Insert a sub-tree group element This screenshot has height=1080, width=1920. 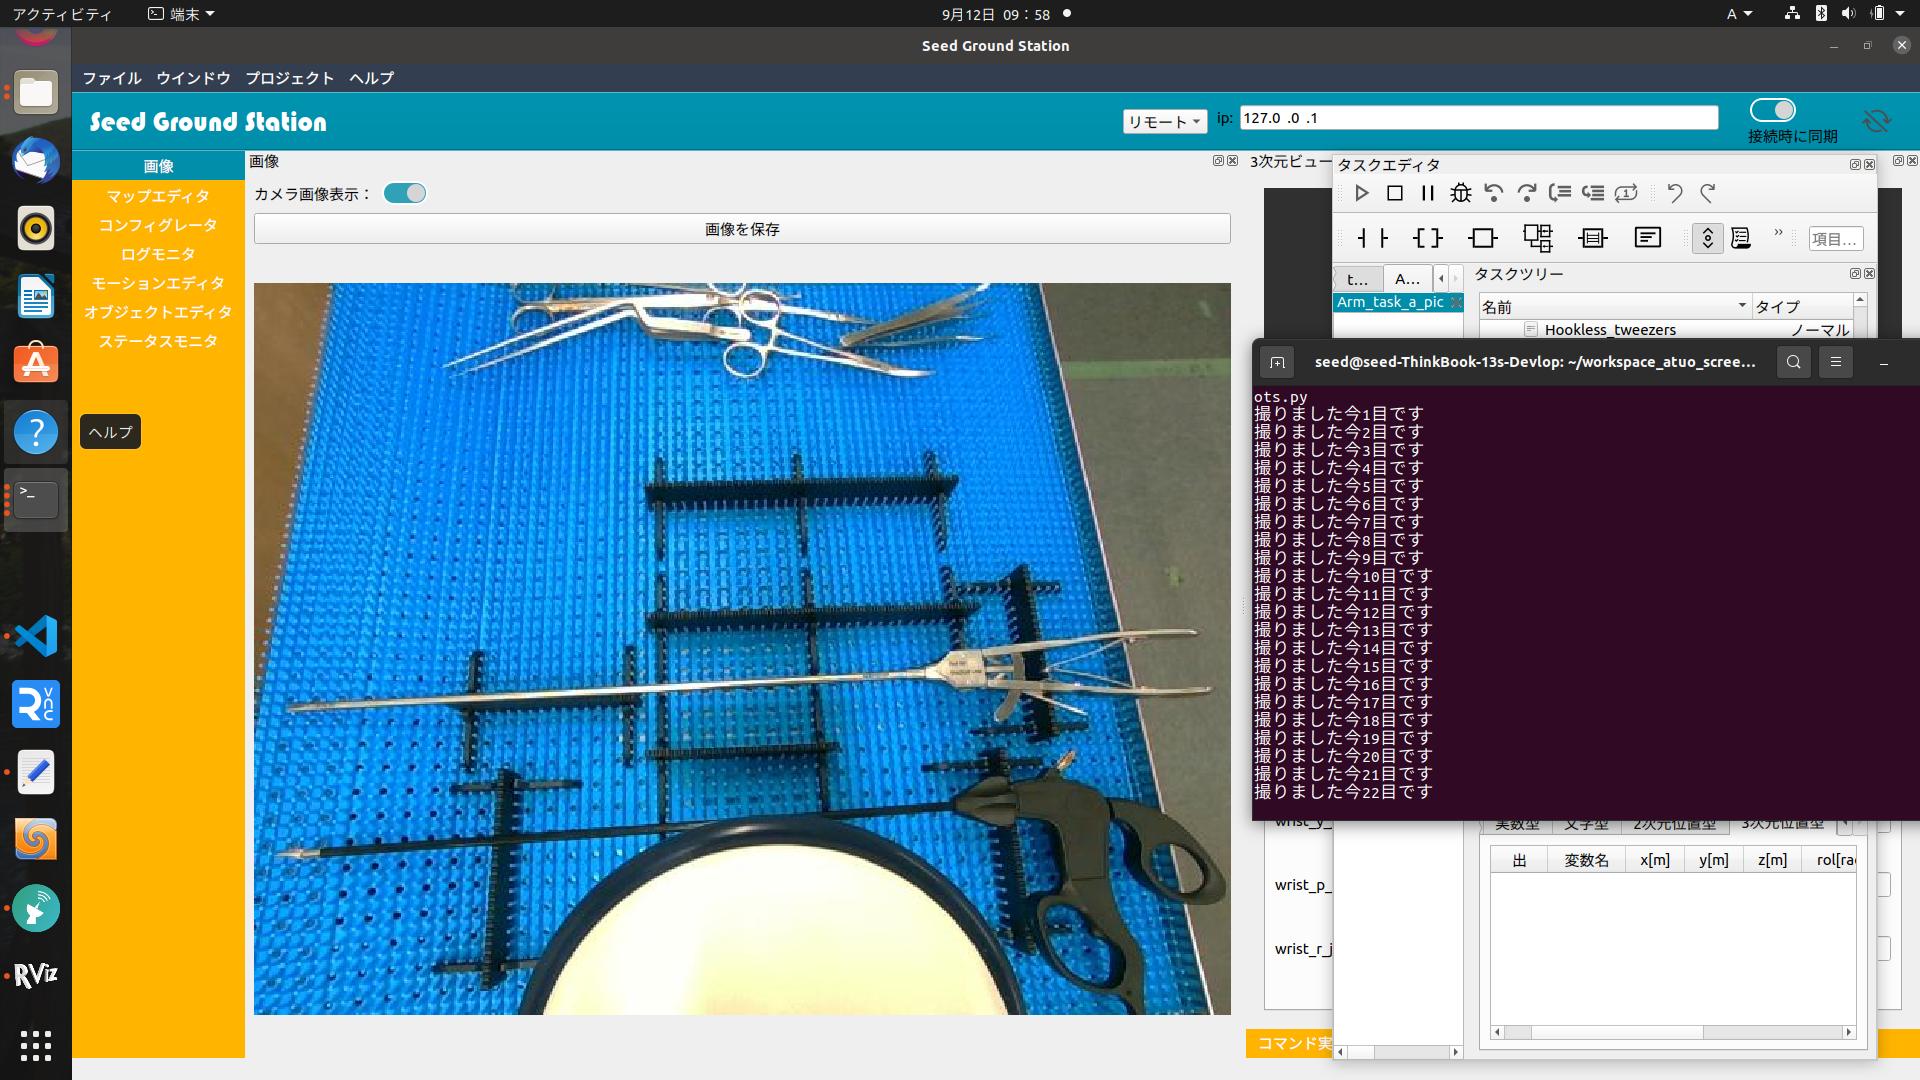1538,238
